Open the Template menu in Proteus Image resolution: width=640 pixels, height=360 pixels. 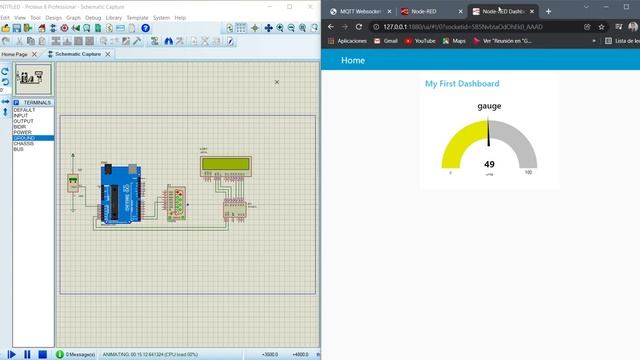(138, 18)
